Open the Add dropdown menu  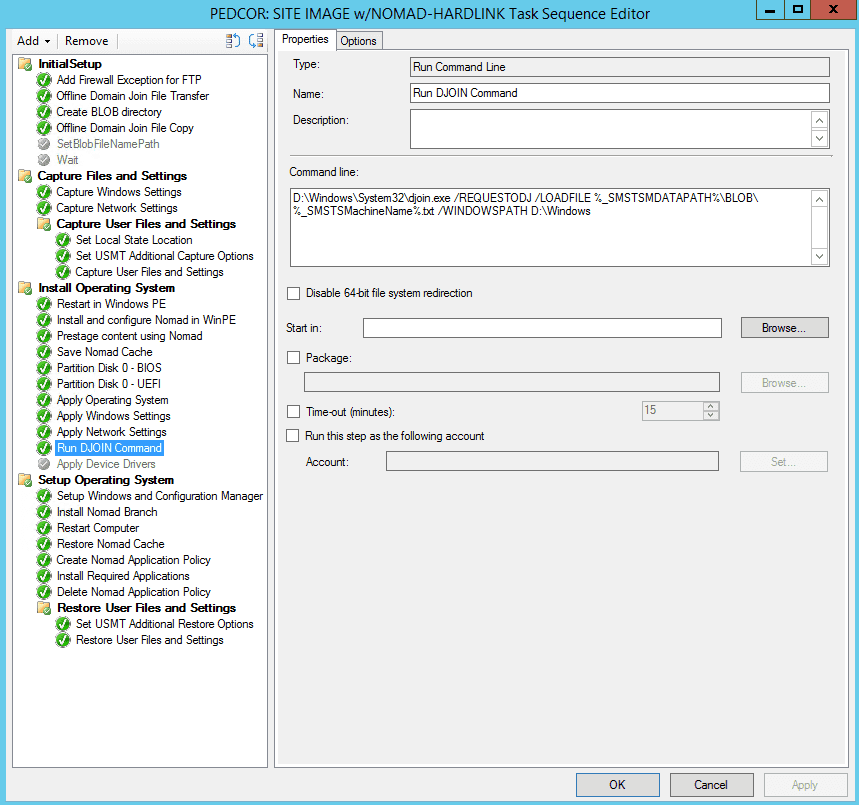point(33,41)
